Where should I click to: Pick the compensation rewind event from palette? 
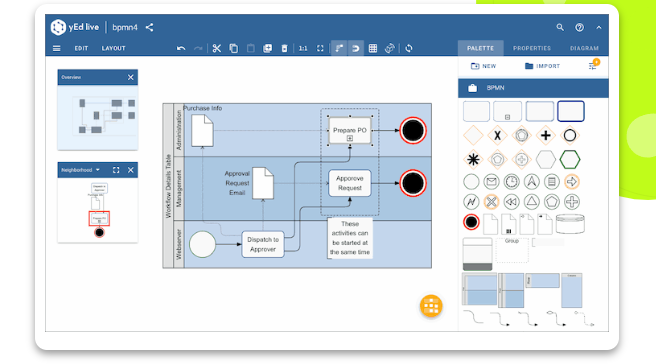click(511, 202)
